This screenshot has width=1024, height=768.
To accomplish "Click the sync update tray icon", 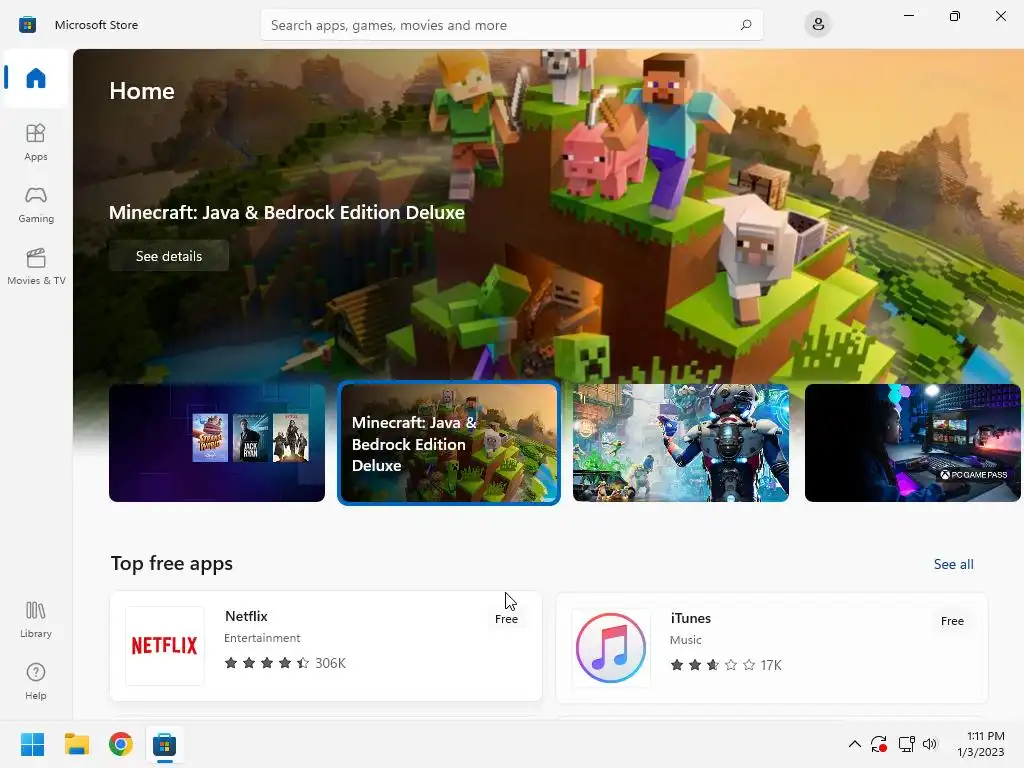I will [x=879, y=744].
